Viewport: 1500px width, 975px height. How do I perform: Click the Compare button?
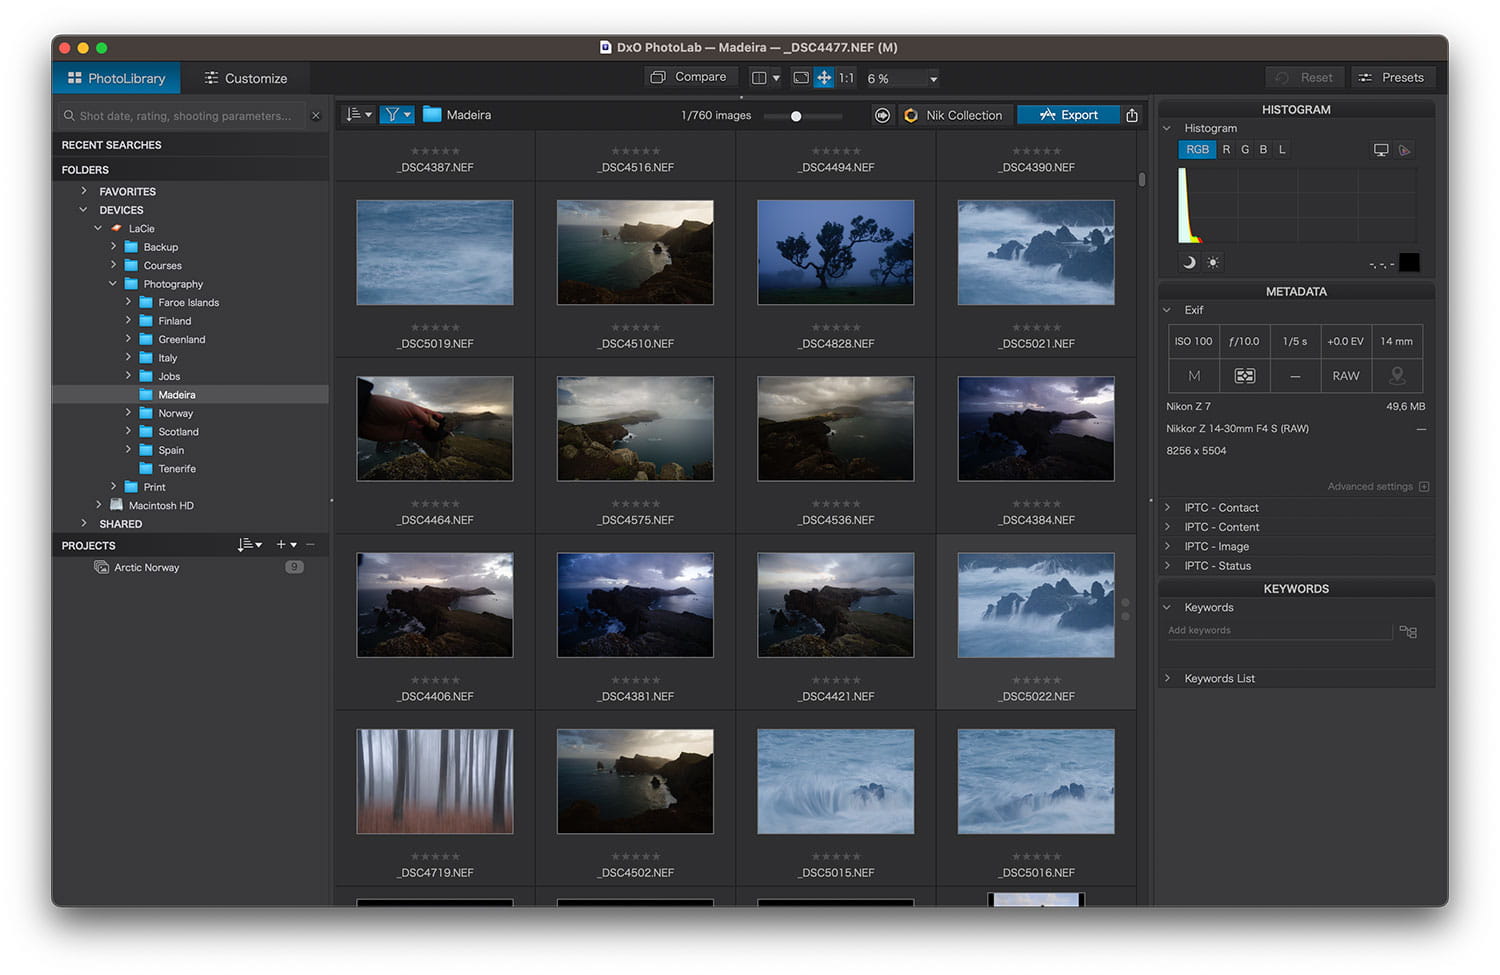(x=689, y=77)
